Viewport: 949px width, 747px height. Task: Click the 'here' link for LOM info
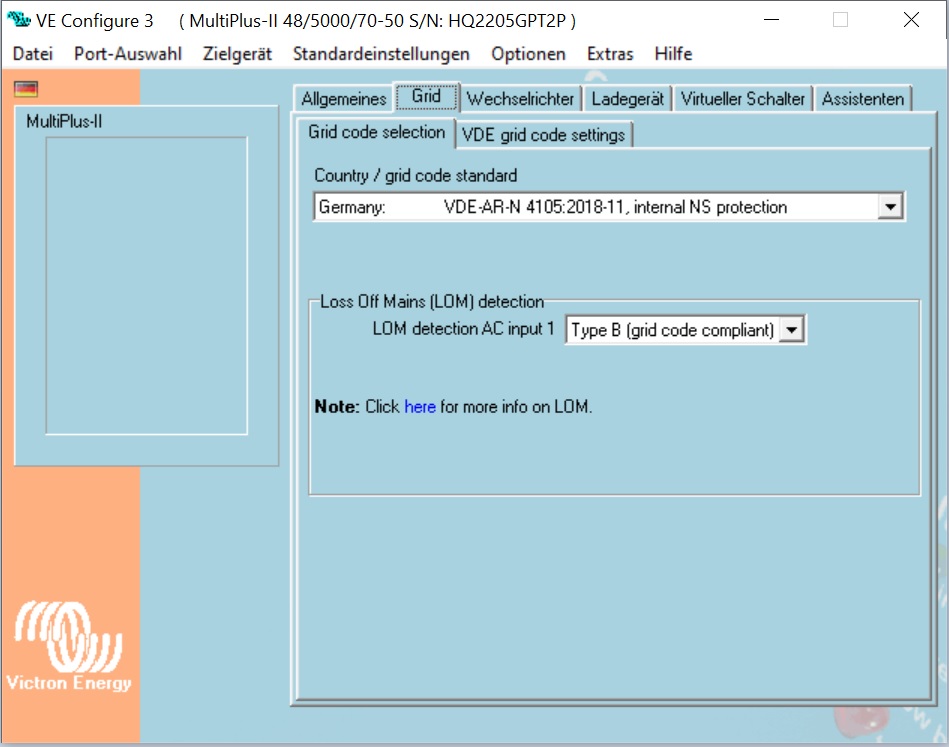click(x=420, y=406)
